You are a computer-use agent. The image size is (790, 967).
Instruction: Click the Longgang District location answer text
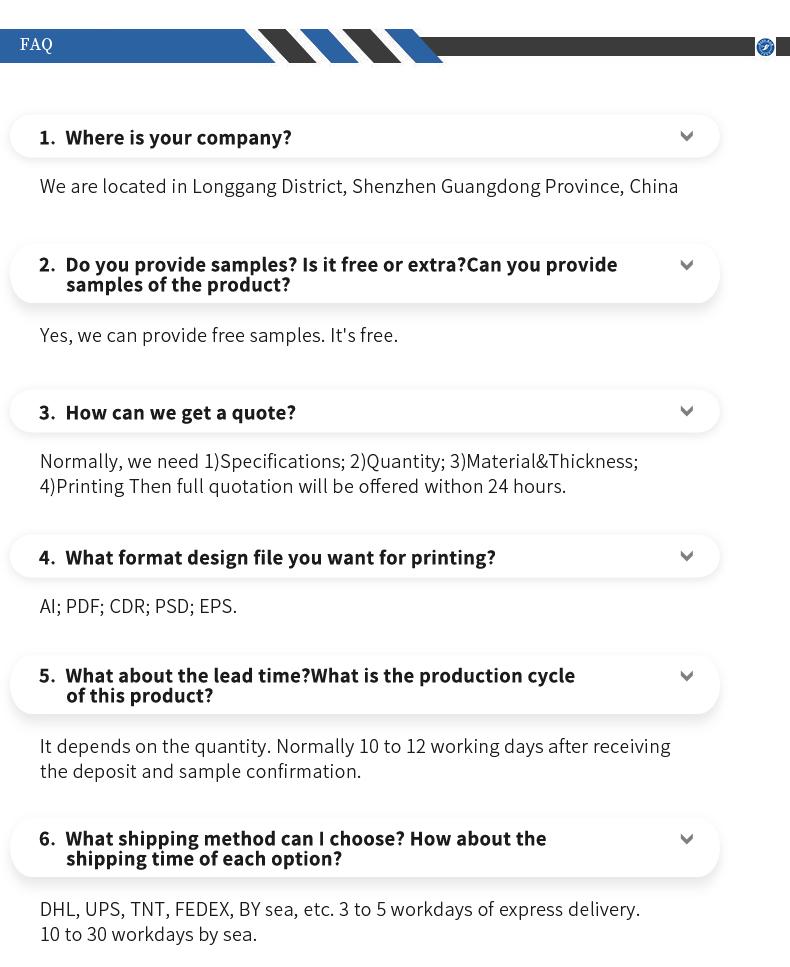[x=359, y=187]
